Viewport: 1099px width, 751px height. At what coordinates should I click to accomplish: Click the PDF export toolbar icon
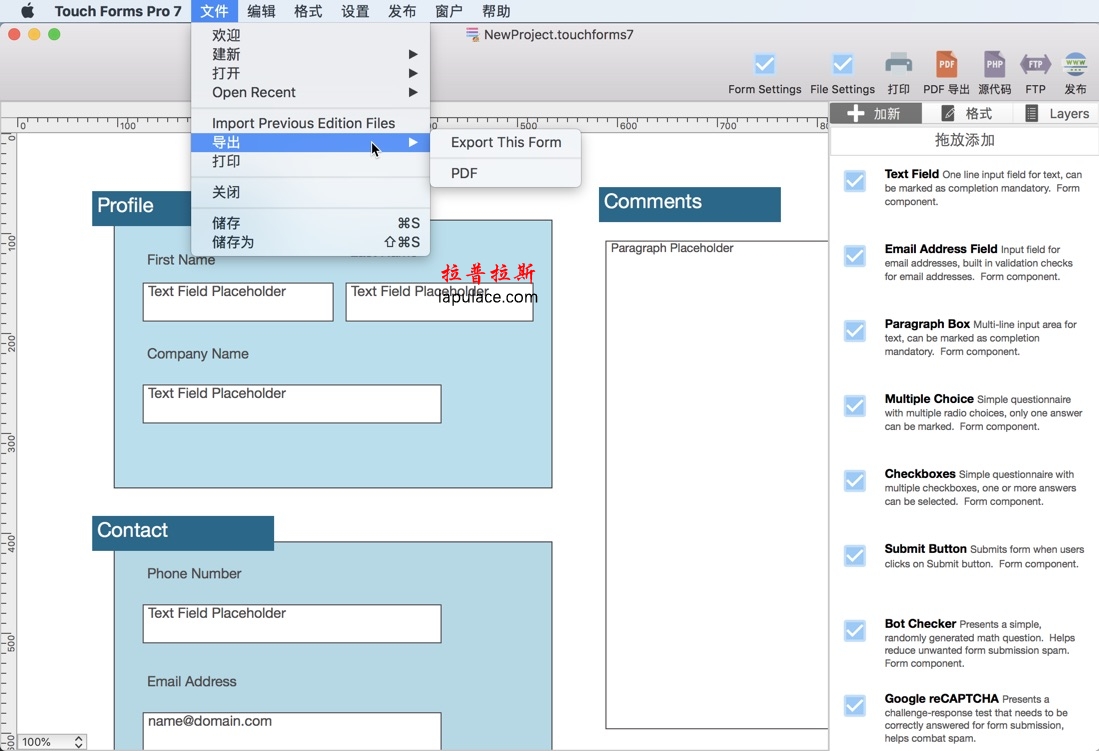[946, 64]
